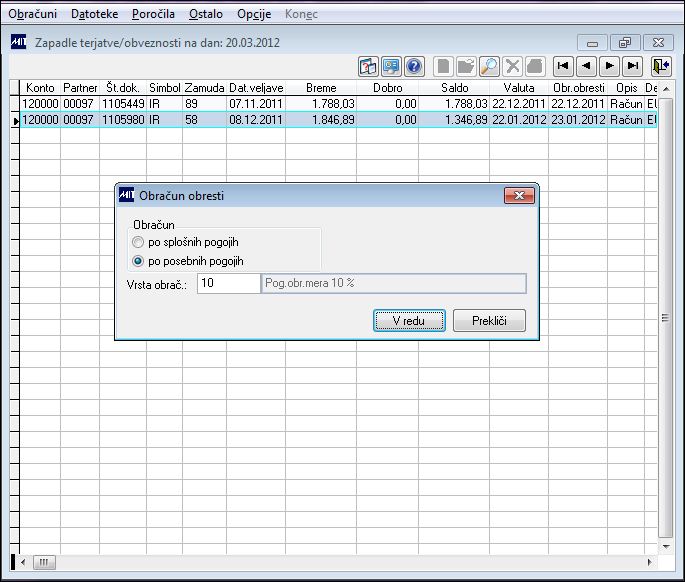
Task: Click the Vrsta obrač. input field
Action: coord(228,283)
